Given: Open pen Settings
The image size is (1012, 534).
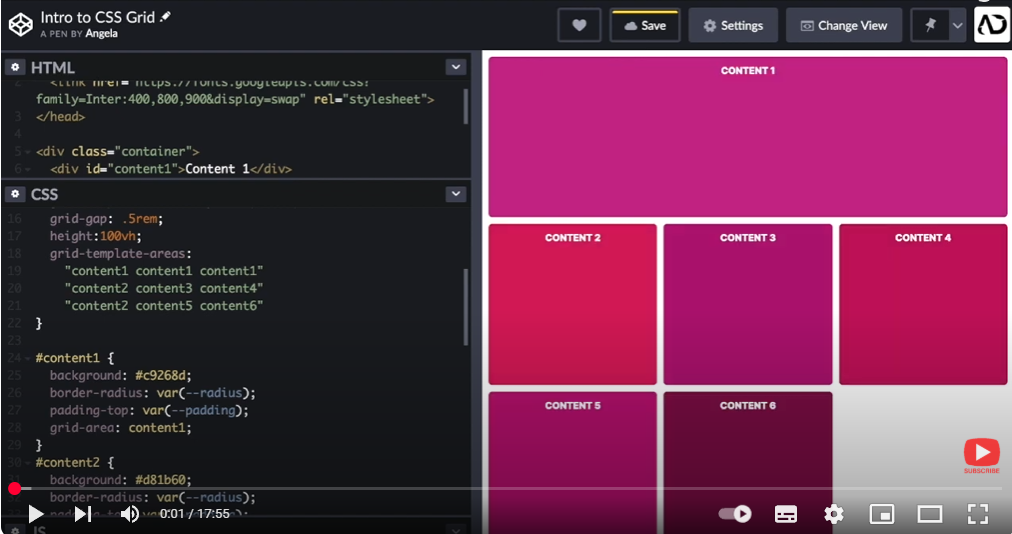Looking at the screenshot, I should (733, 25).
